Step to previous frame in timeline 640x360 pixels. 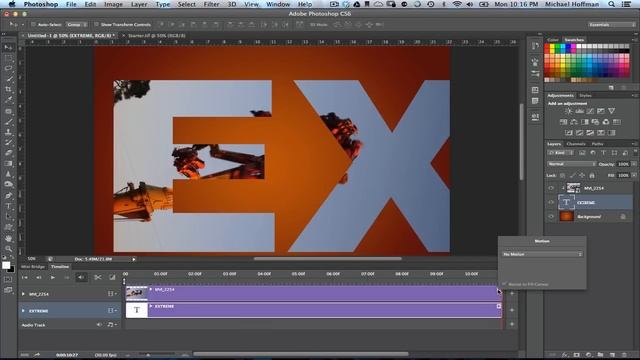[39, 278]
